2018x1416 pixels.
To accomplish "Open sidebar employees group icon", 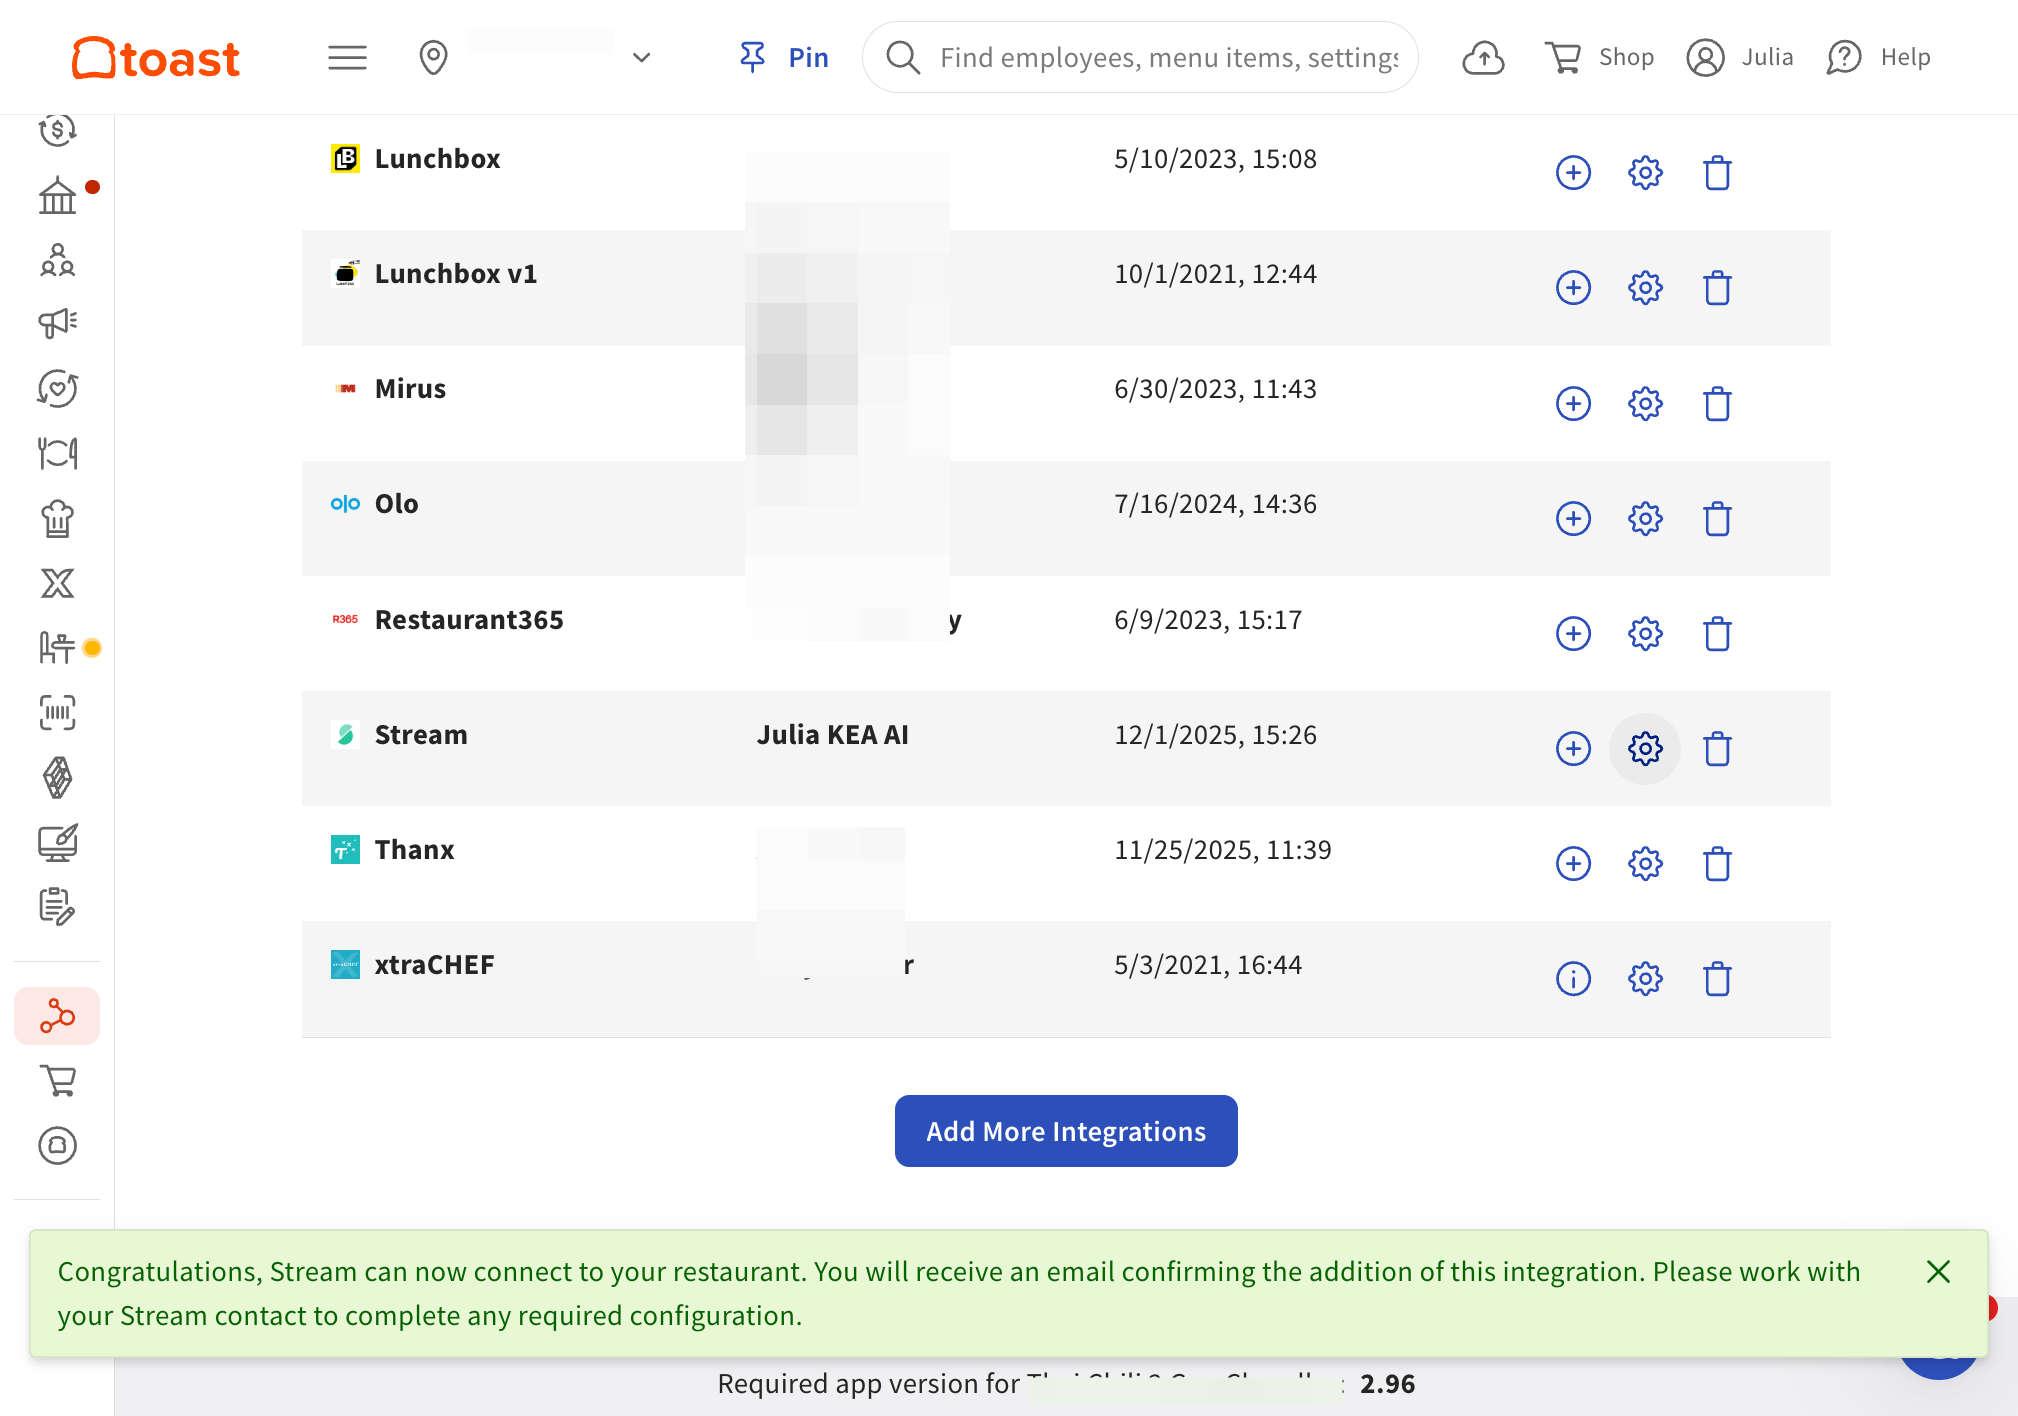I will pos(58,260).
